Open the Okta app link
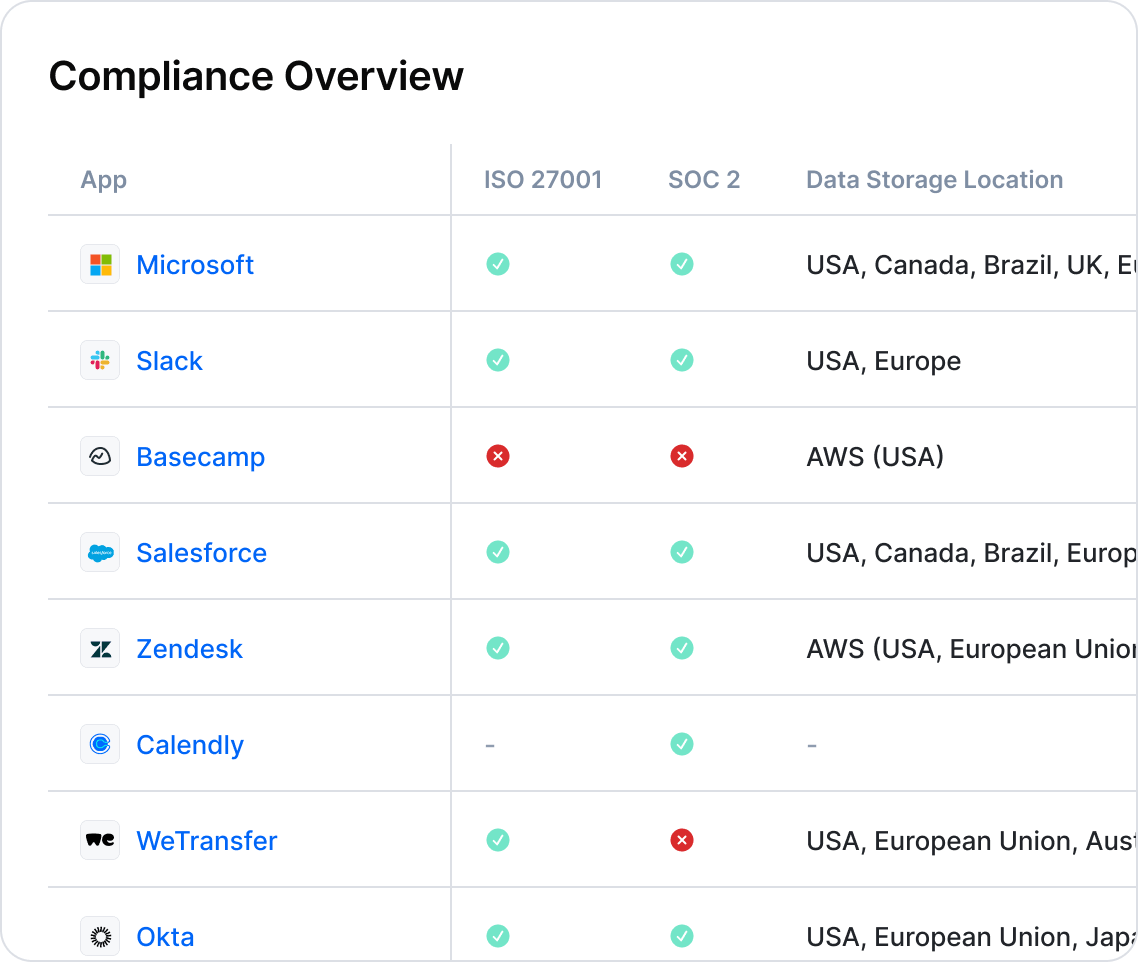 (165, 937)
